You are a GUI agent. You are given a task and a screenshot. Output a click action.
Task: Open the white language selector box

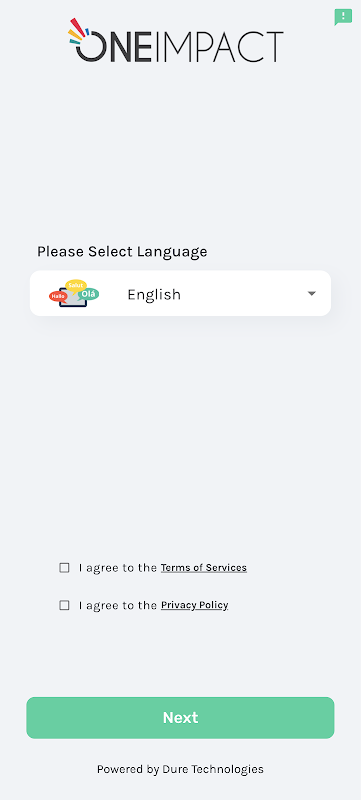click(x=180, y=293)
